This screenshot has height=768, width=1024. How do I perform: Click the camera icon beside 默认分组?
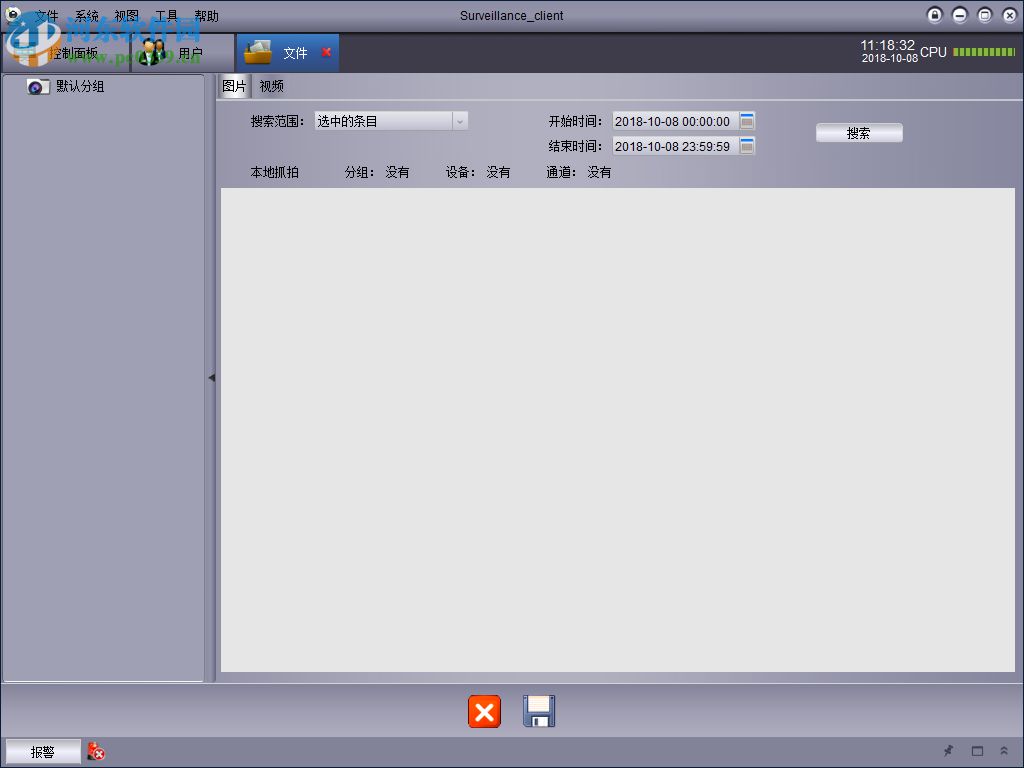point(38,87)
